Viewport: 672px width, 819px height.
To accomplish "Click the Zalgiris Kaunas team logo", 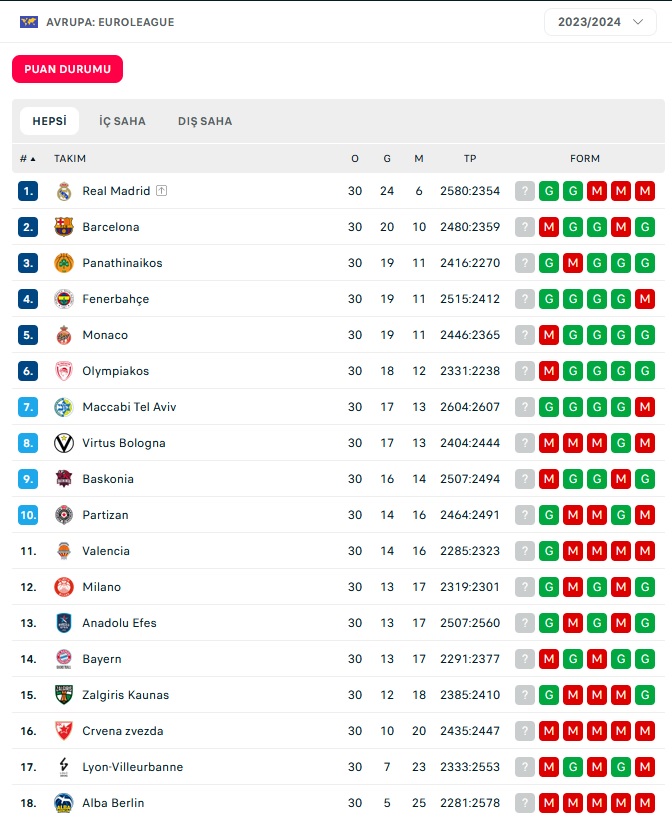I will [64, 695].
